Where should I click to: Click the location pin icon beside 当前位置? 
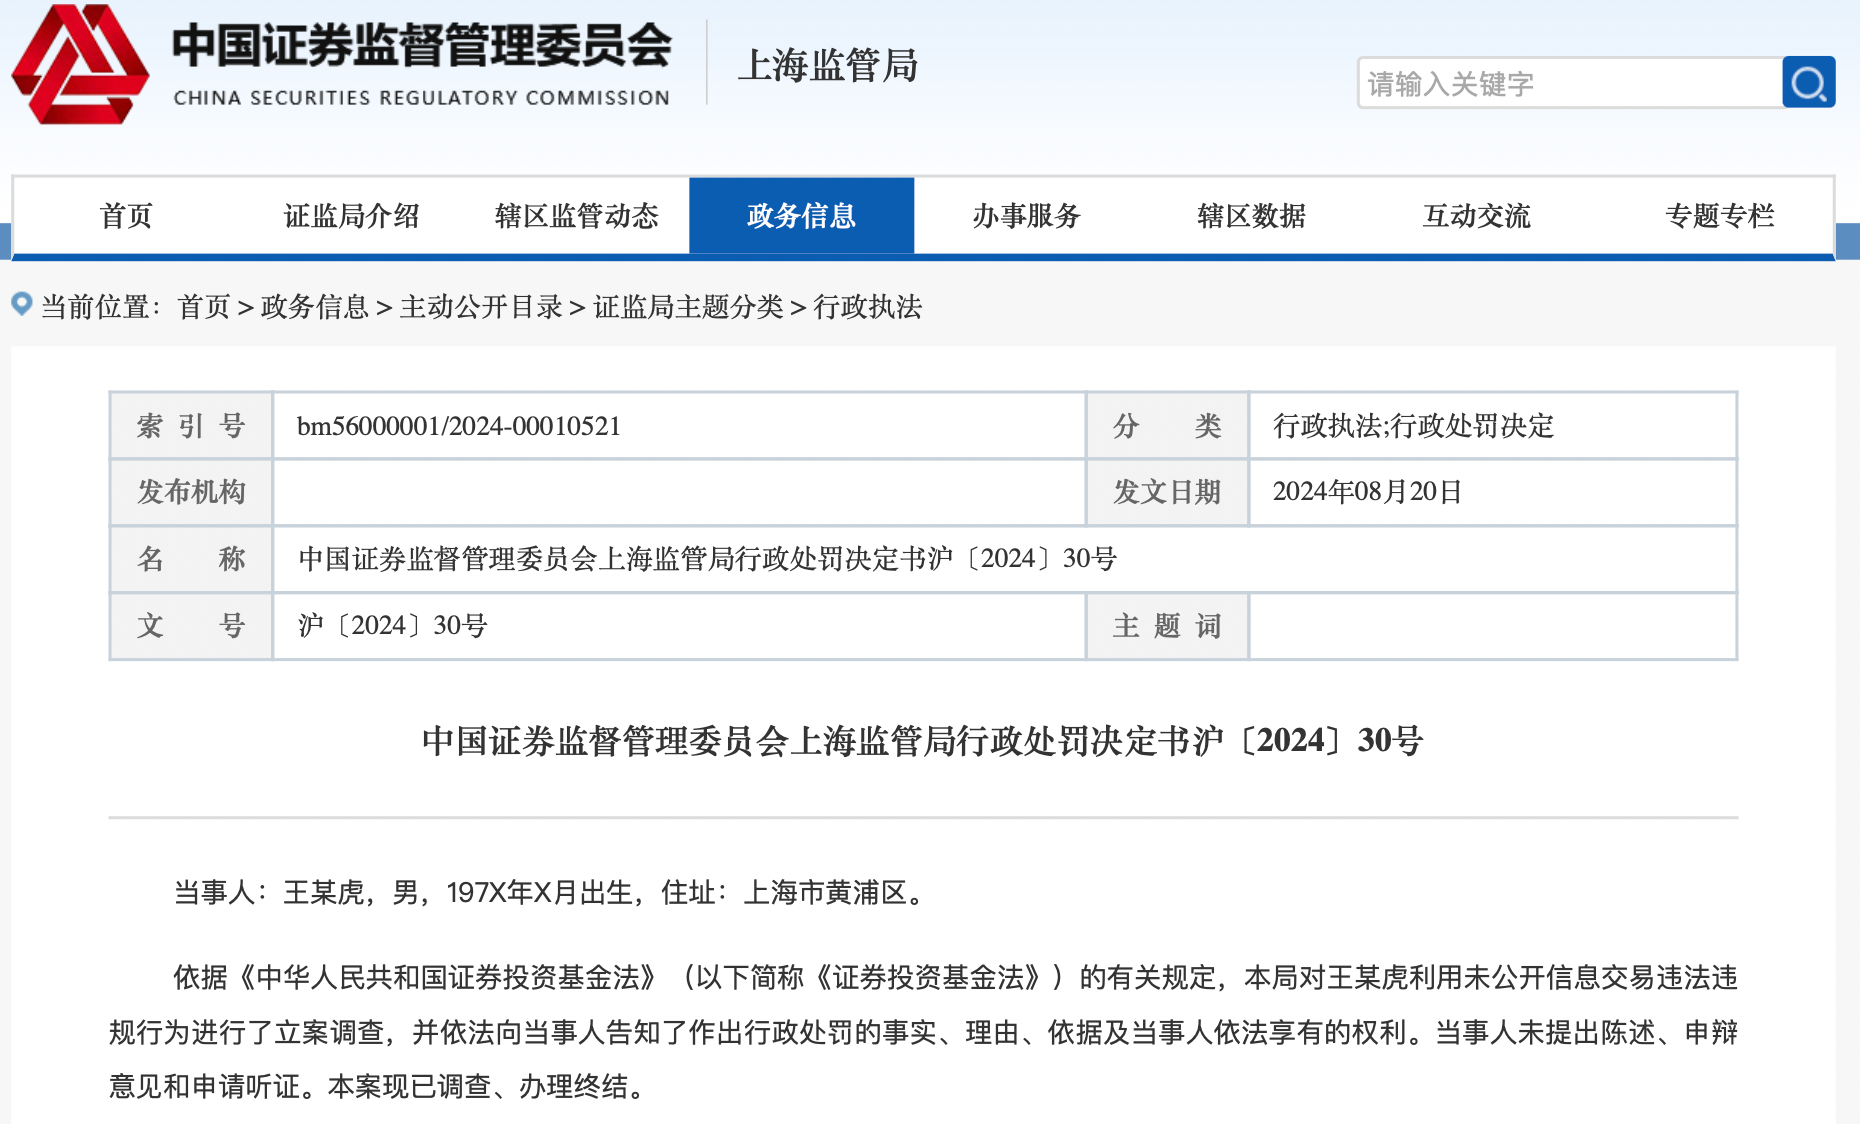click(x=22, y=304)
